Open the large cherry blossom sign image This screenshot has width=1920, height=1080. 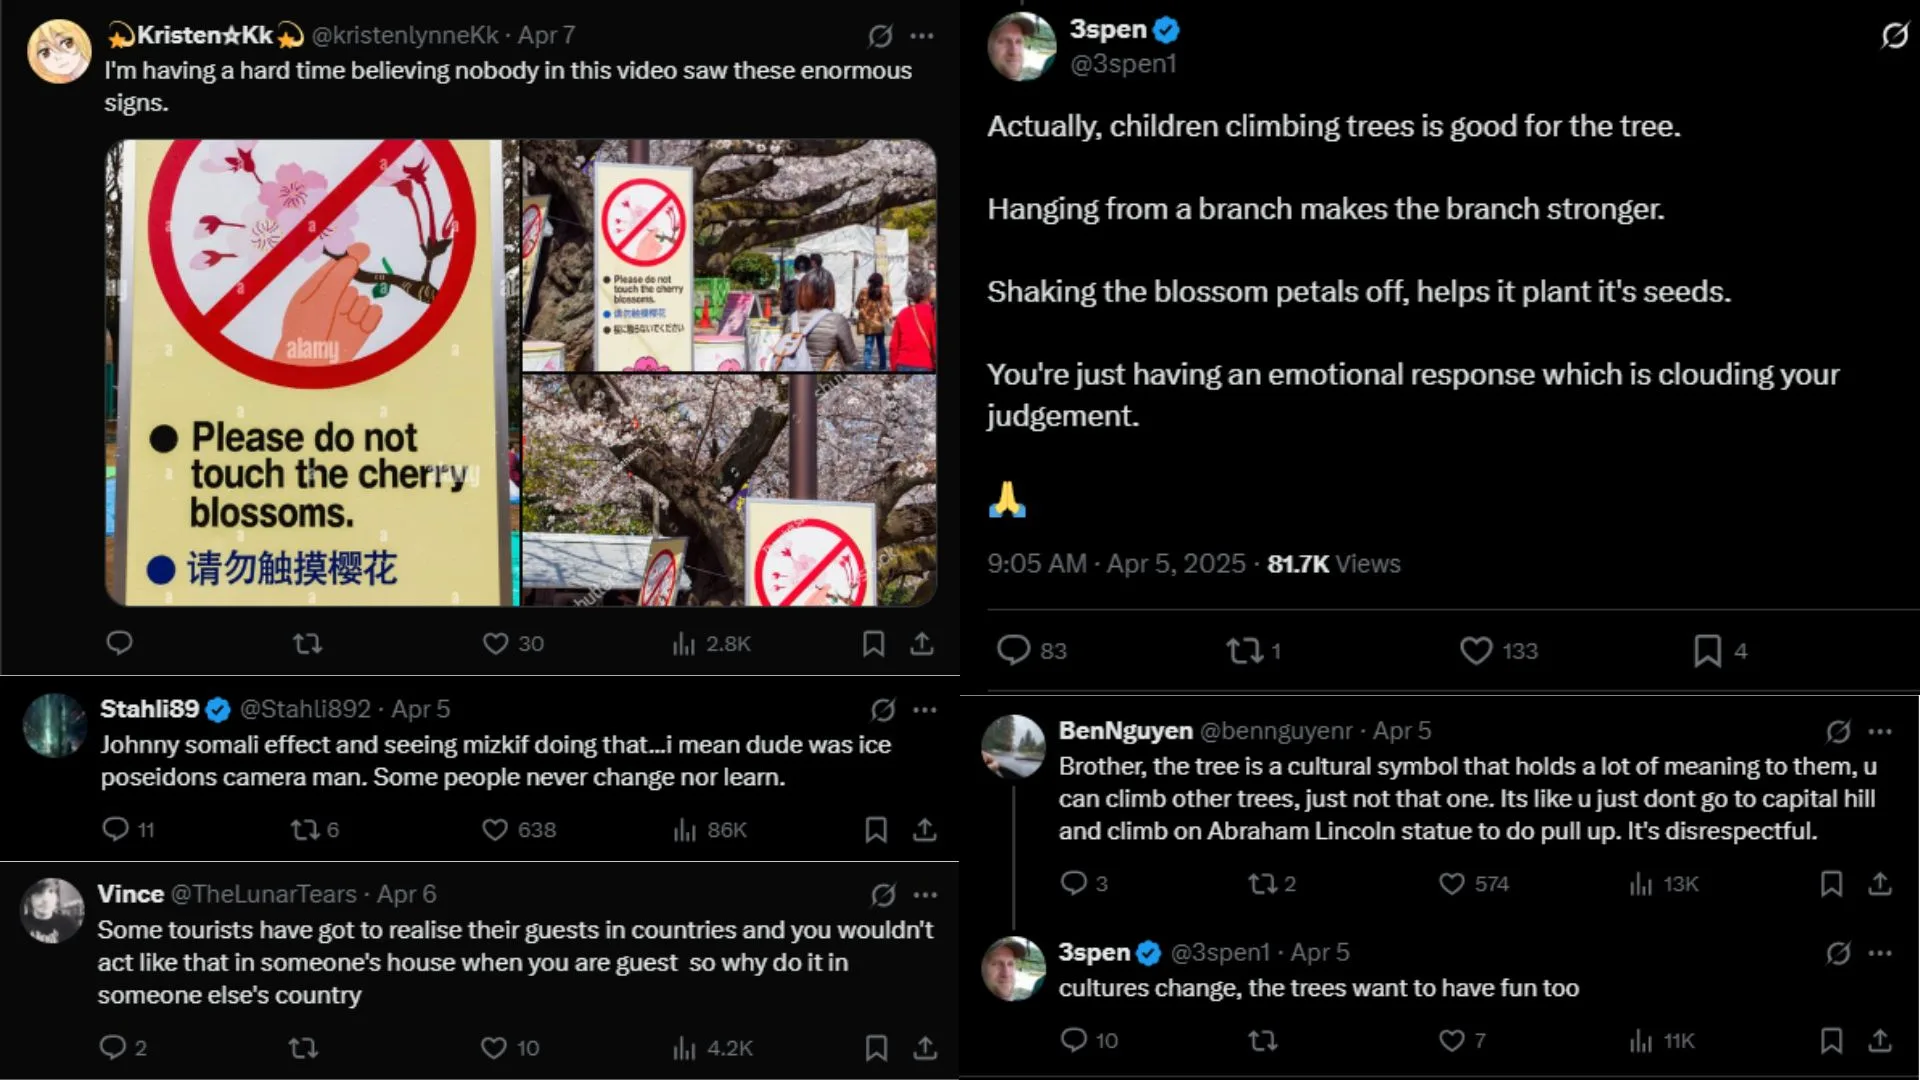[312, 372]
